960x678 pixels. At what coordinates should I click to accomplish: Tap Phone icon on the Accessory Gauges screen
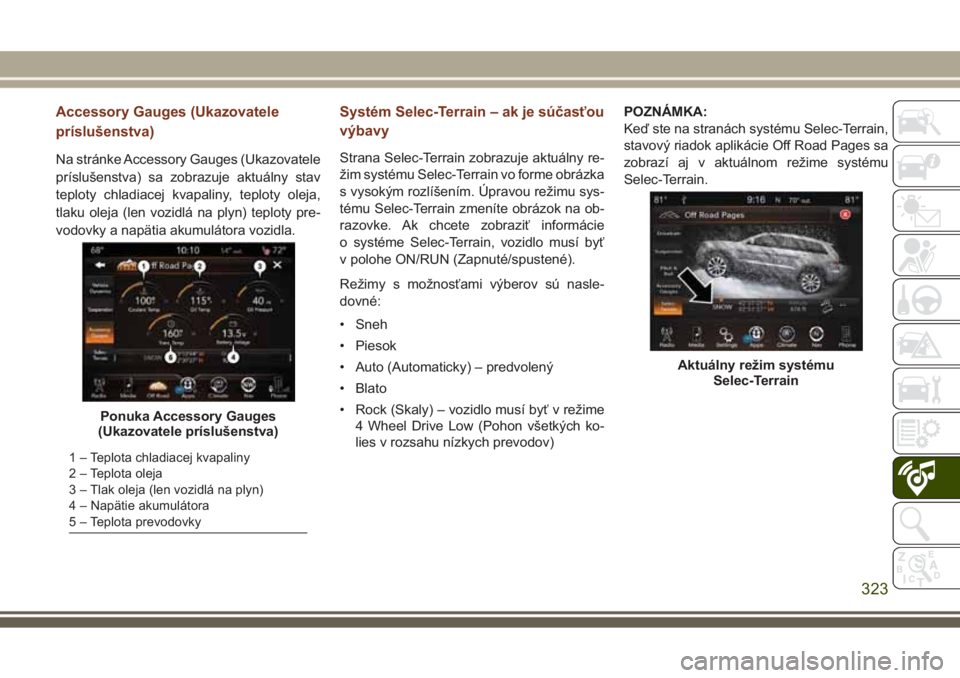coord(278,388)
